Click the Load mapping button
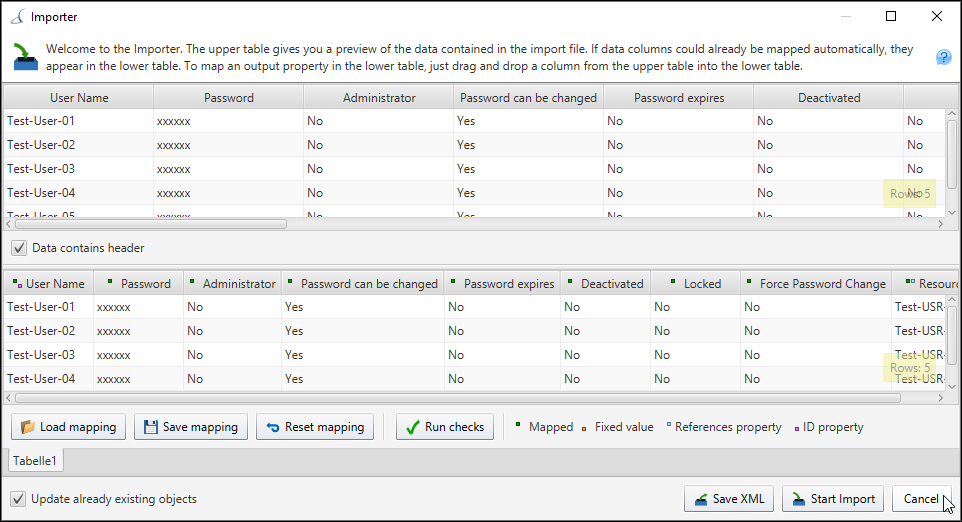Viewport: 962px width, 522px height. click(69, 426)
